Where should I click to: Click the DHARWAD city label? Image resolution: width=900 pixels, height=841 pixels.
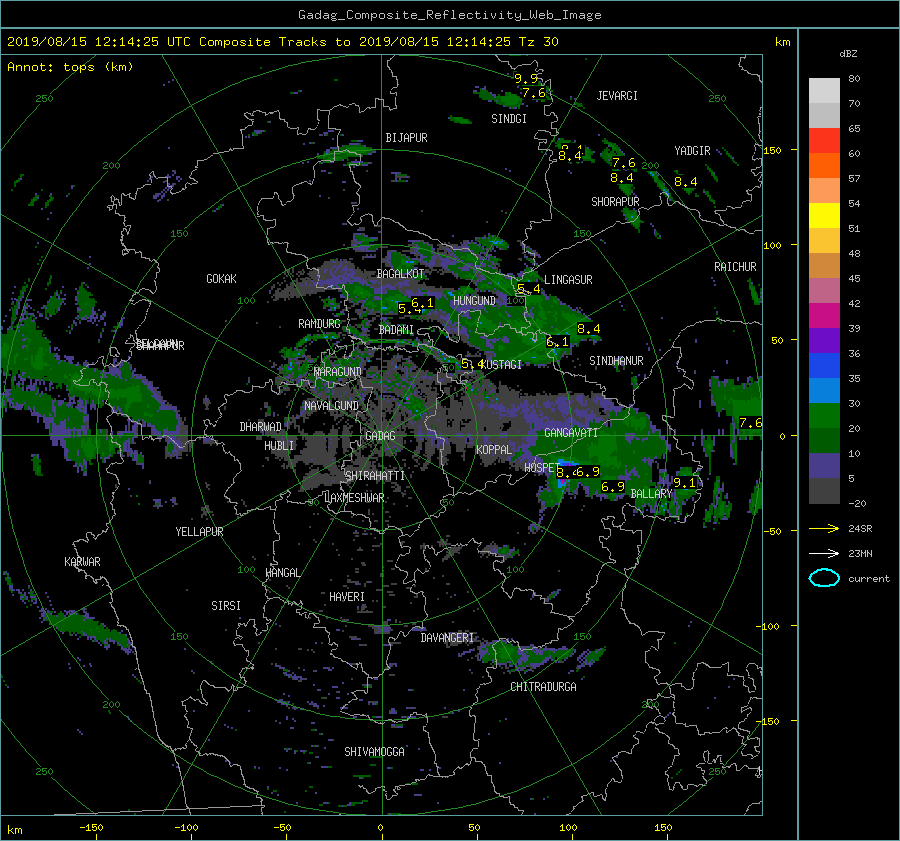[x=261, y=427]
